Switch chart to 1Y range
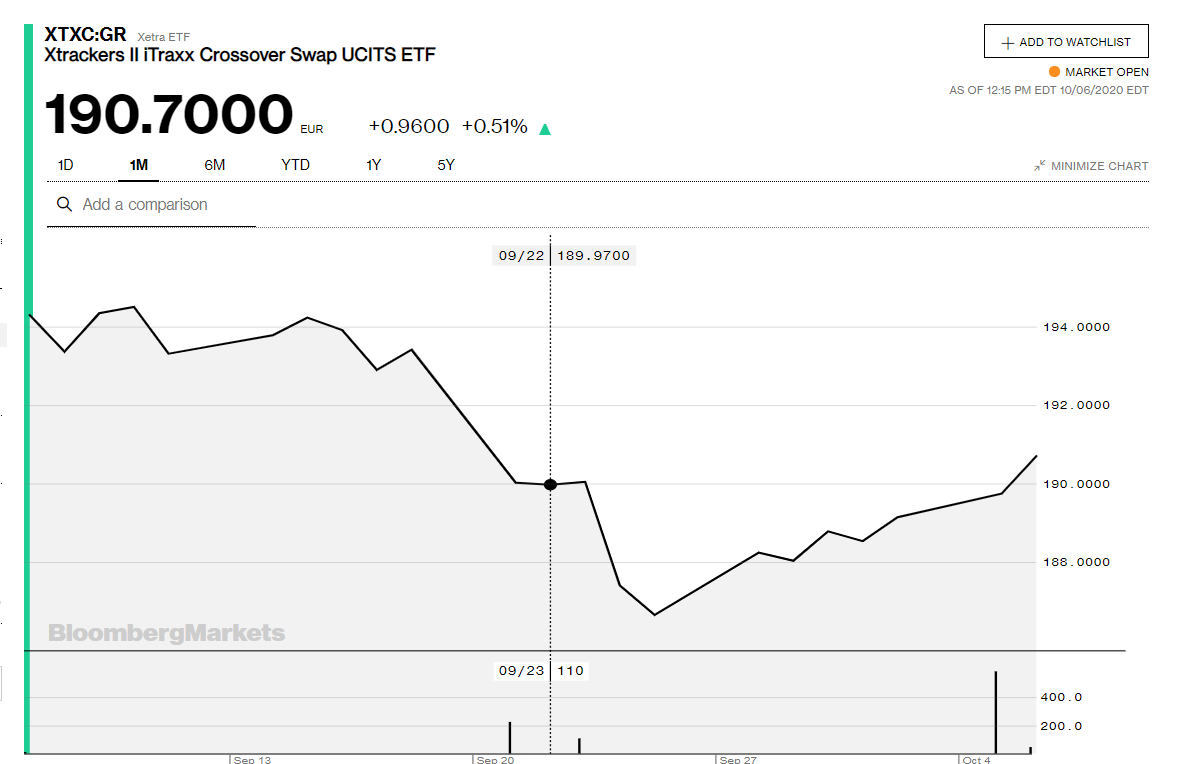Image resolution: width=1202 pixels, height=764 pixels. (373, 165)
